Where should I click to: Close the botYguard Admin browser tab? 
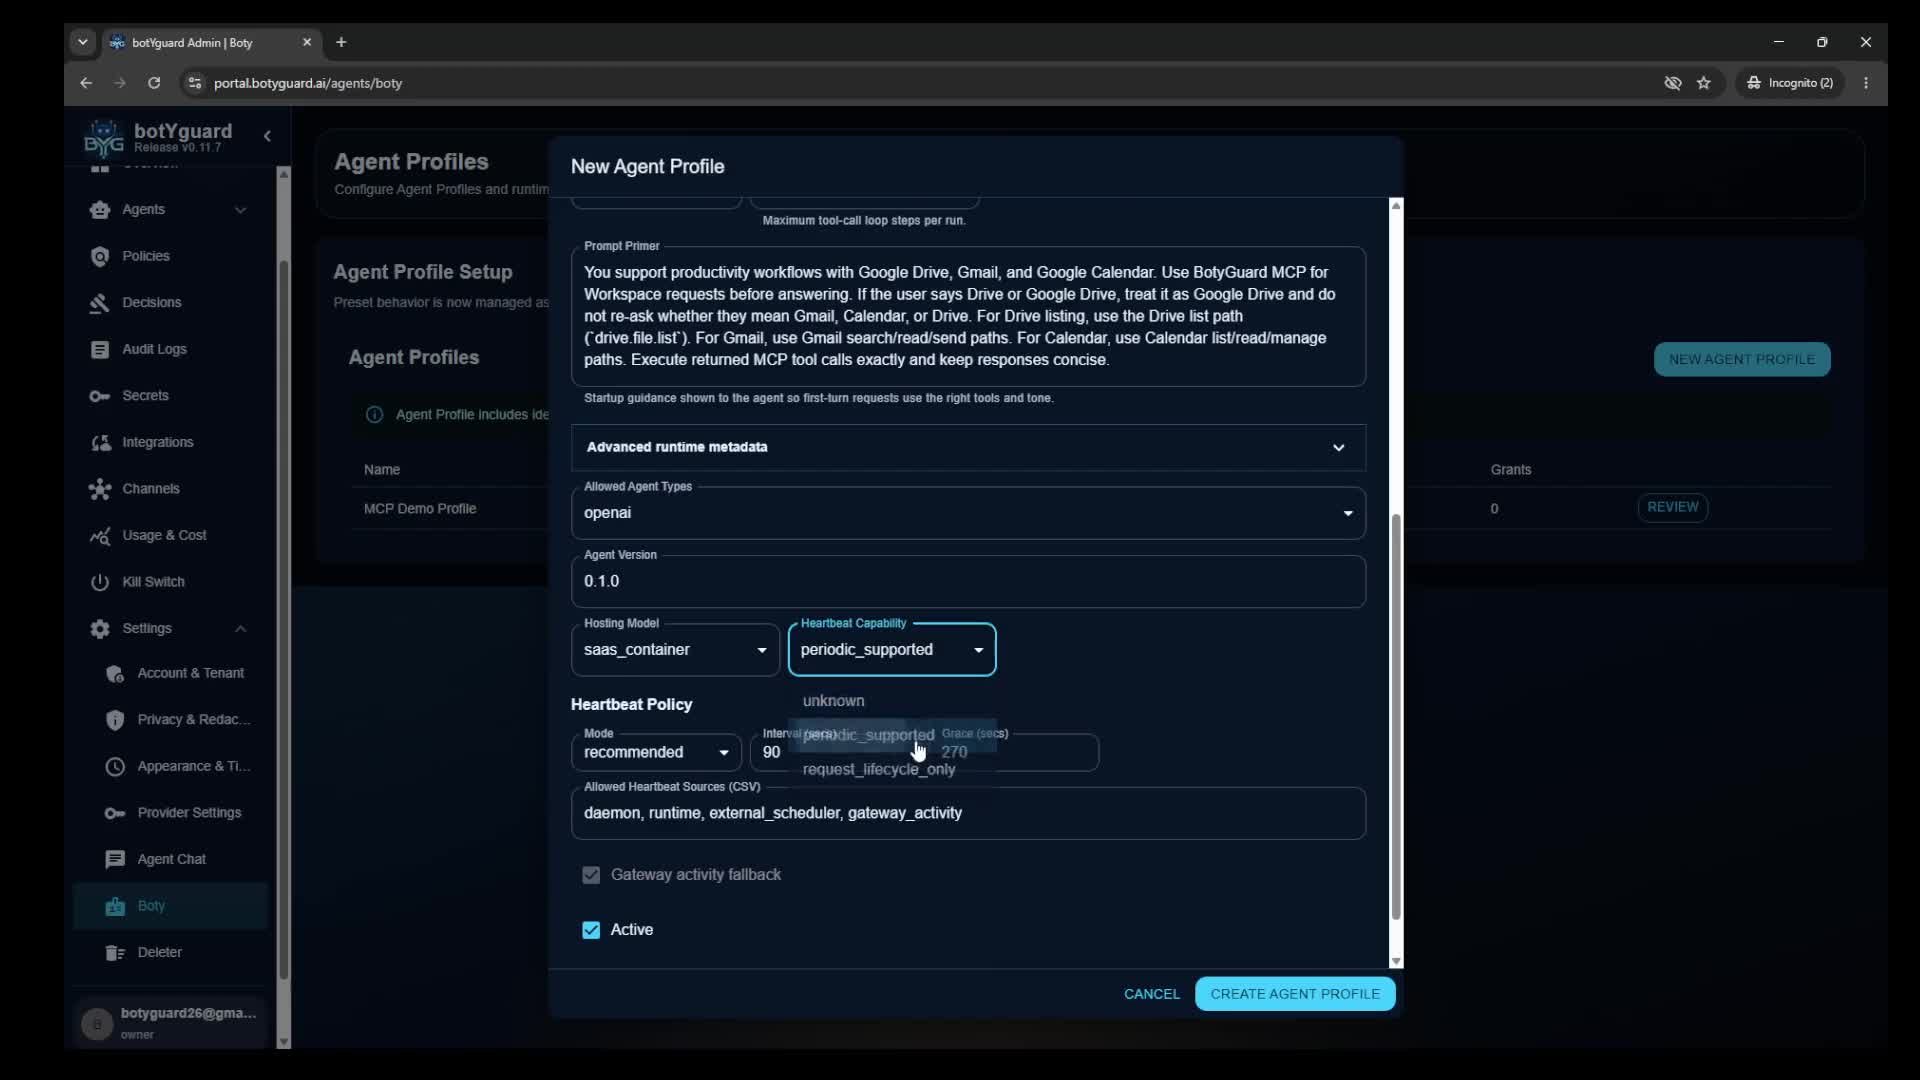click(x=307, y=42)
